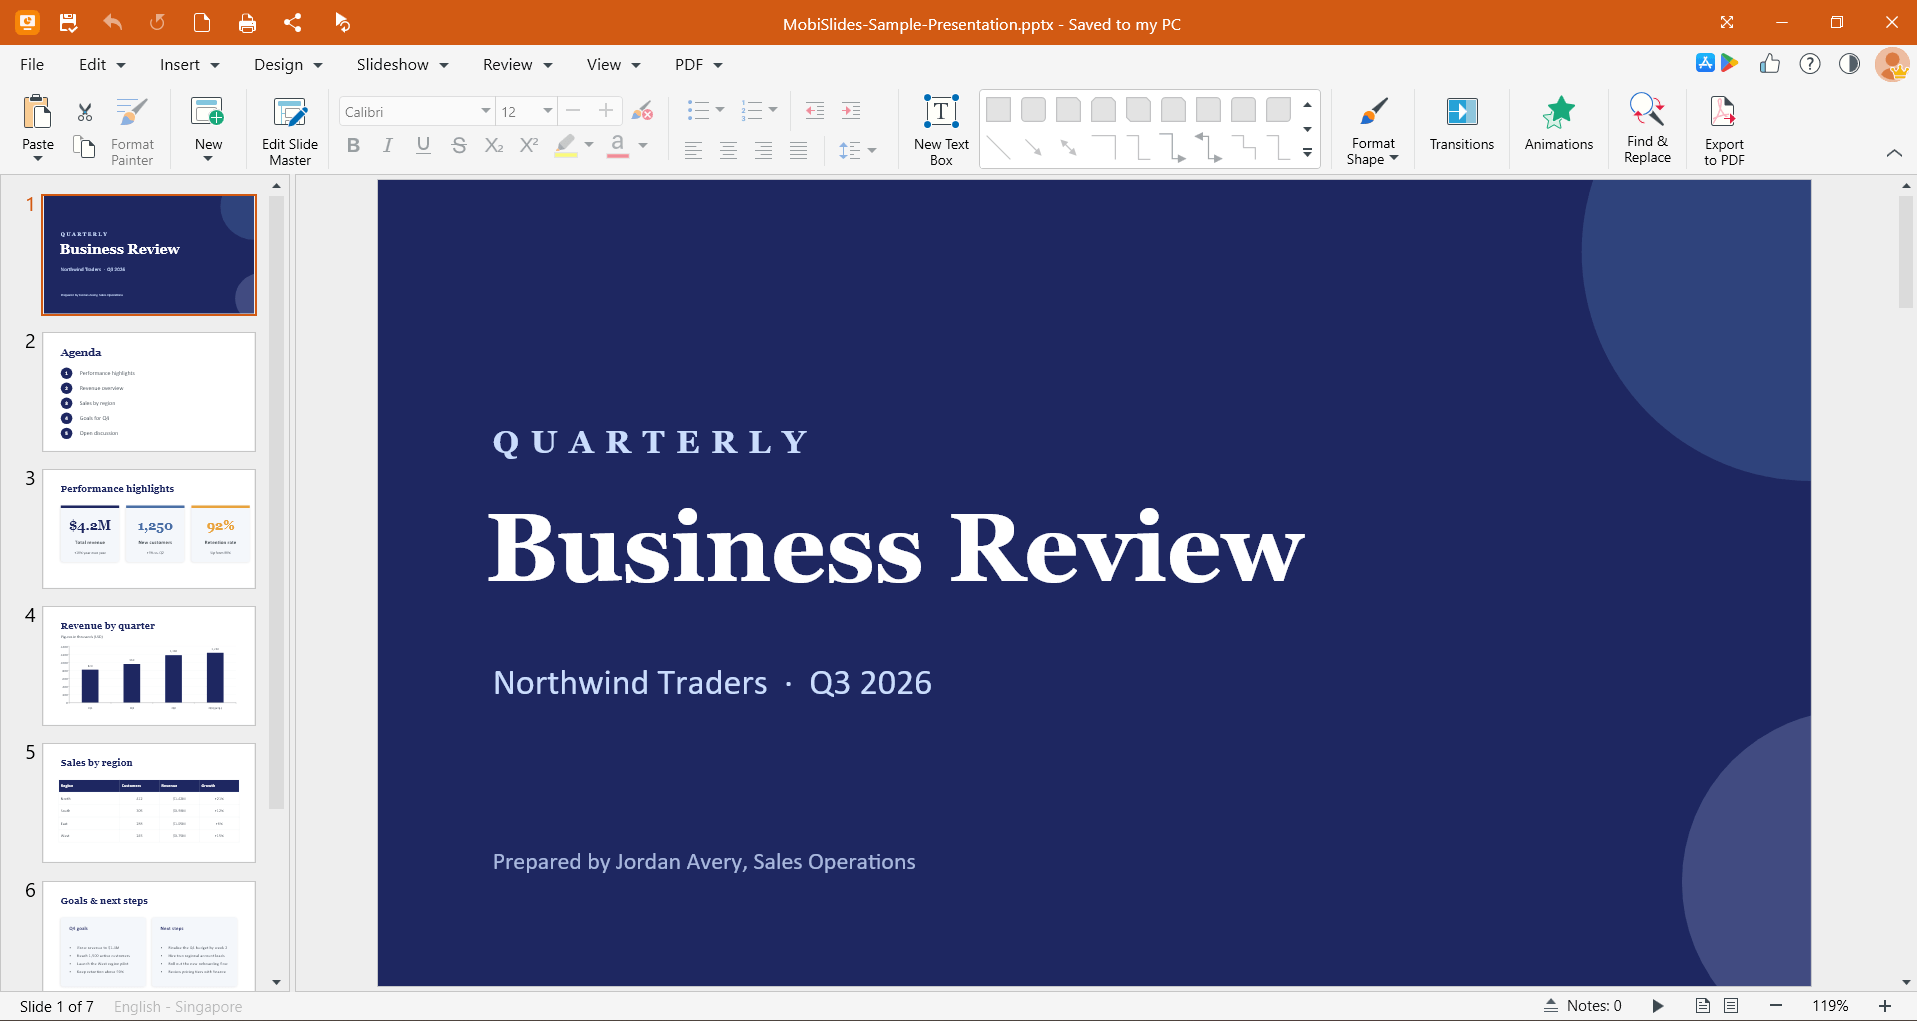Open the Animations panel
The image size is (1917, 1021).
[x=1558, y=124]
